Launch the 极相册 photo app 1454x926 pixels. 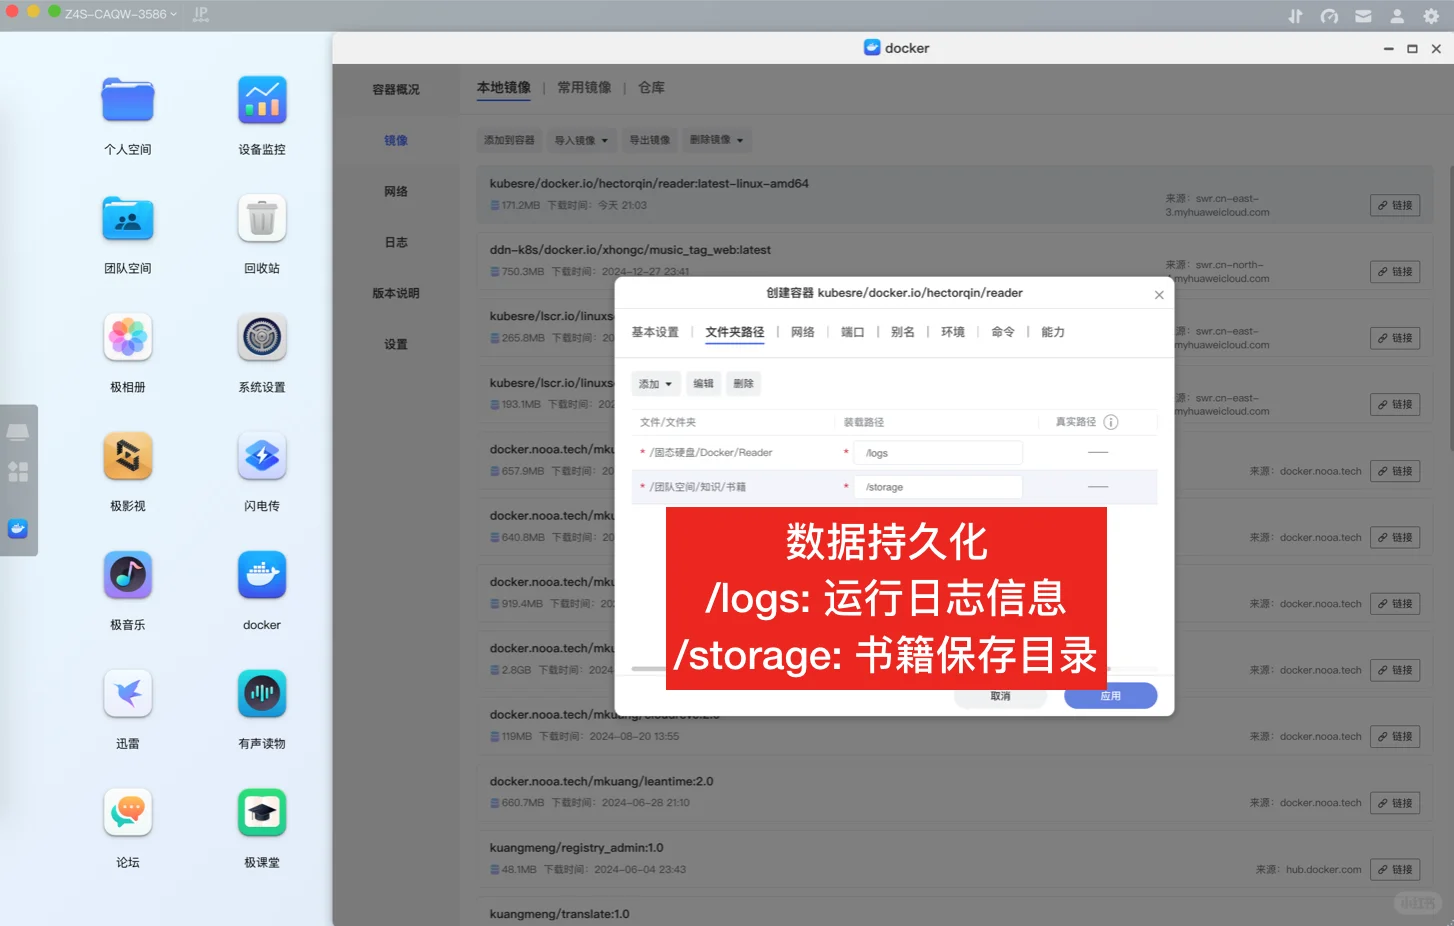pyautogui.click(x=128, y=338)
